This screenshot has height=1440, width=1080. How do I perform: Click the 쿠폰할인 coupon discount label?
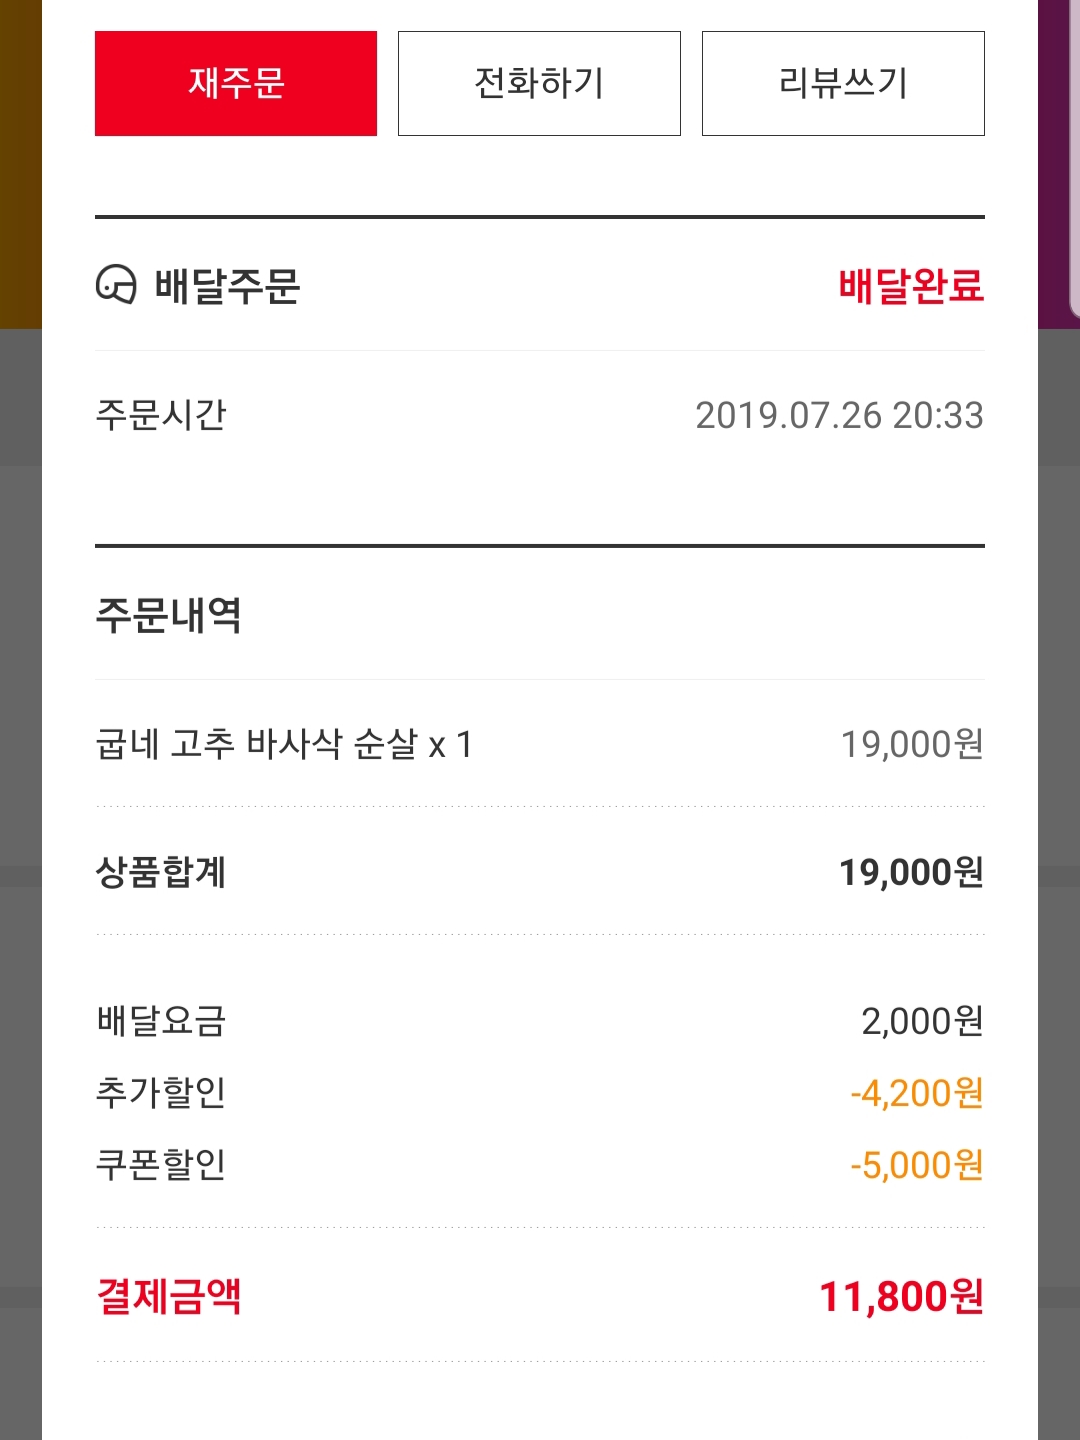pos(161,1164)
